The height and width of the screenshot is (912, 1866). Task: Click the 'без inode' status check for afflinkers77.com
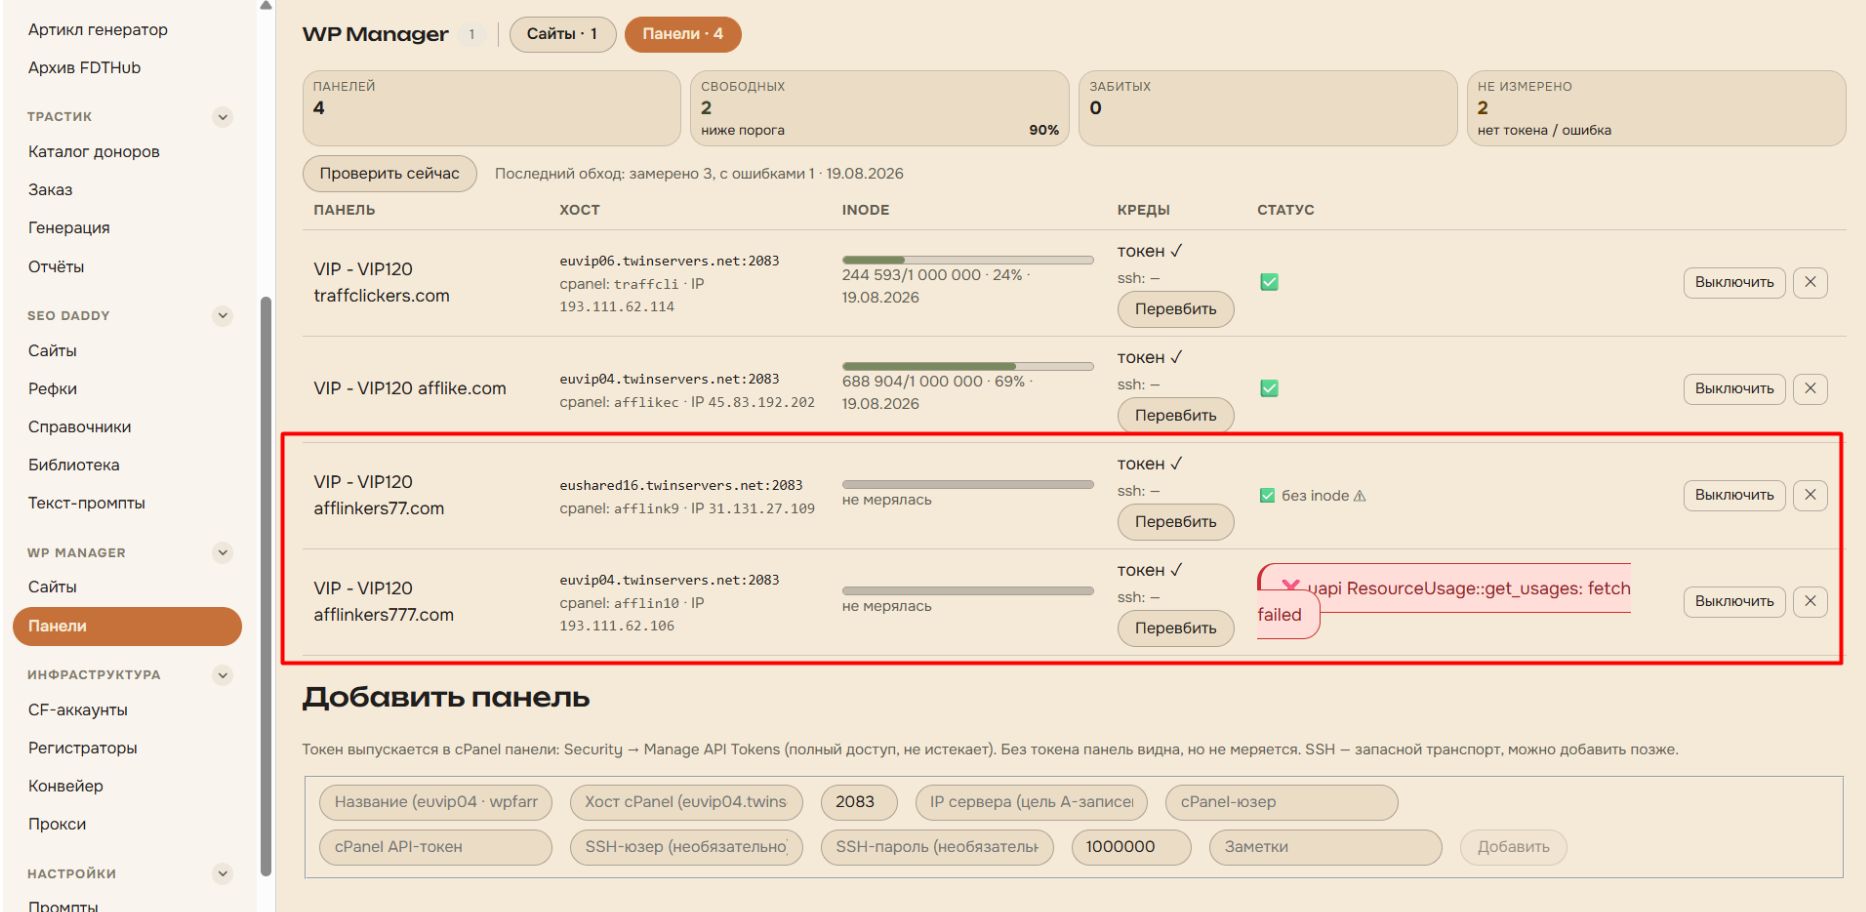coord(1267,495)
